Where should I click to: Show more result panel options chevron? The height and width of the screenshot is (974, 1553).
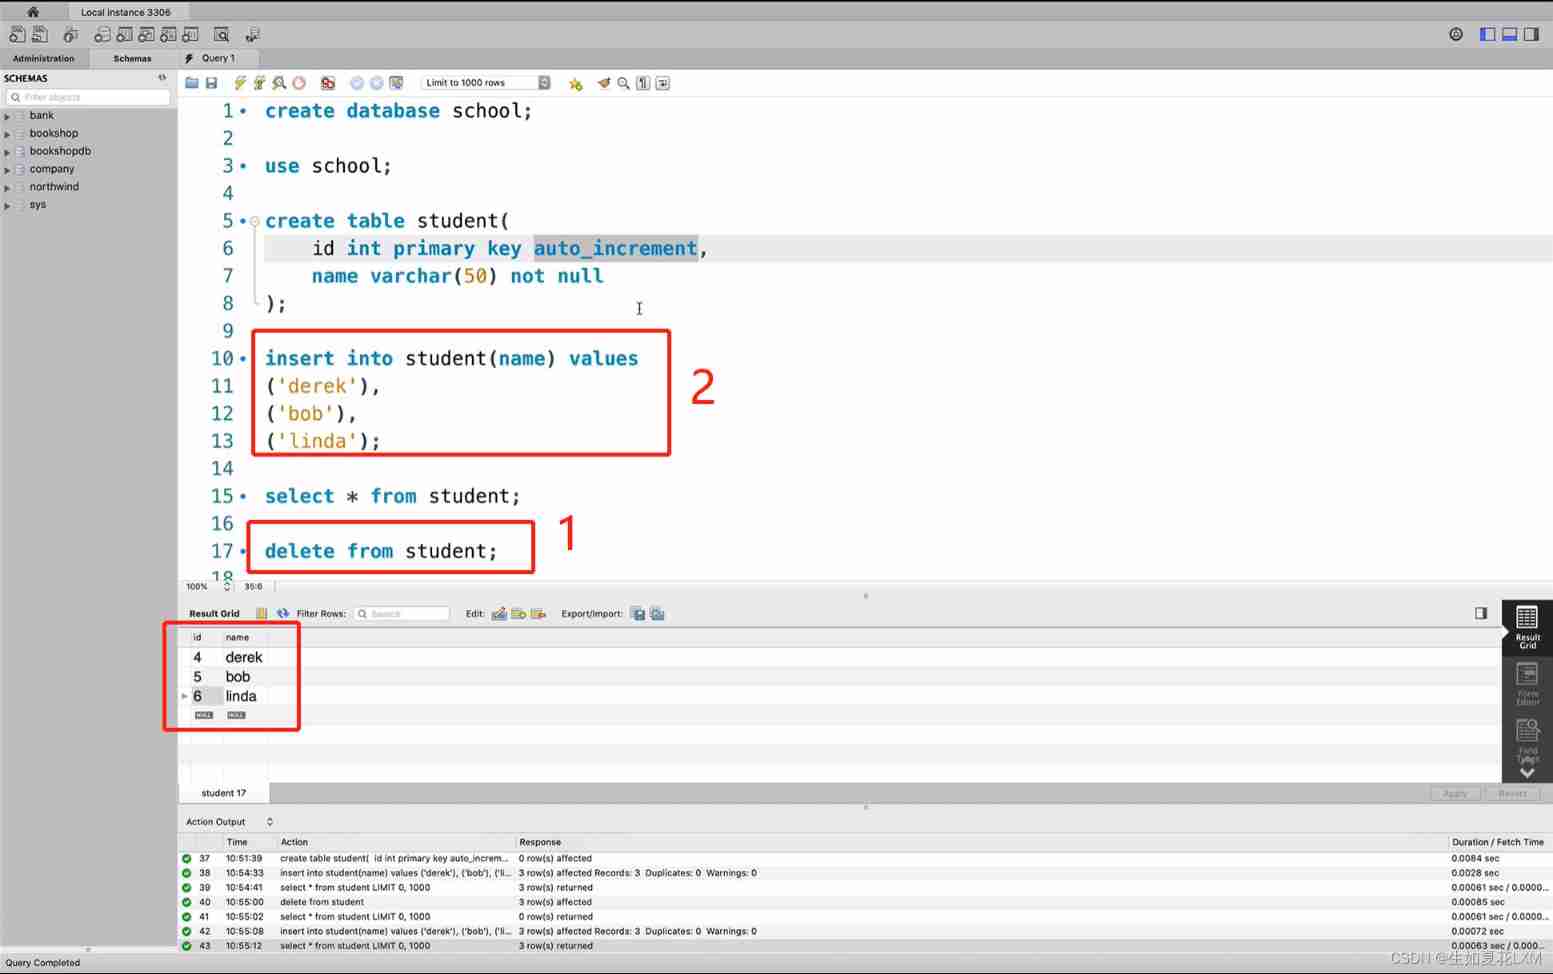pos(1527,772)
